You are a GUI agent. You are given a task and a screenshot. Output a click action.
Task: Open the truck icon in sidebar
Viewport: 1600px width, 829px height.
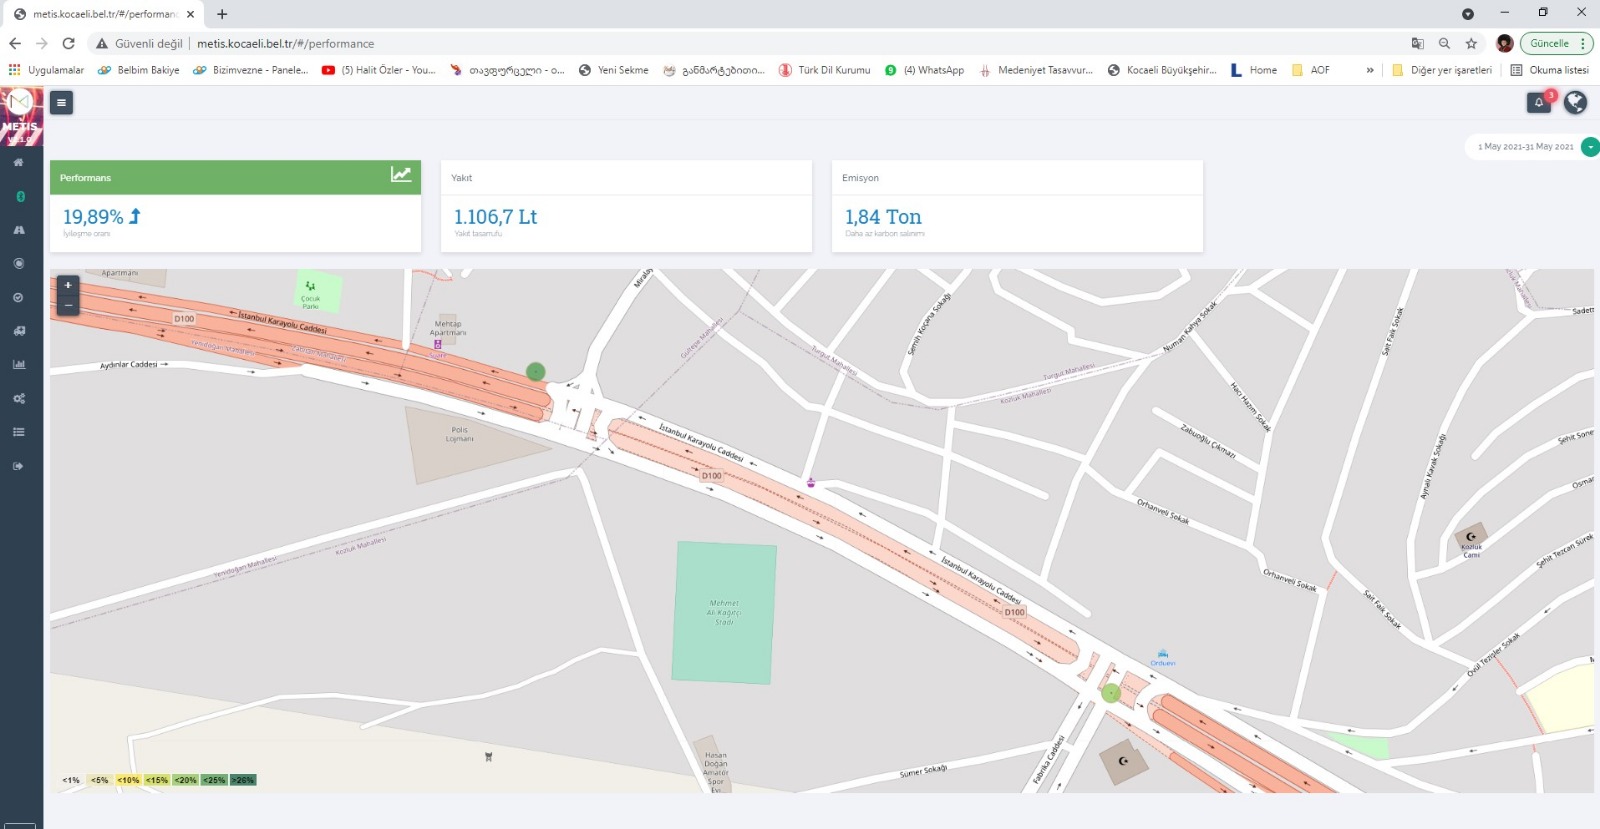[x=18, y=331]
